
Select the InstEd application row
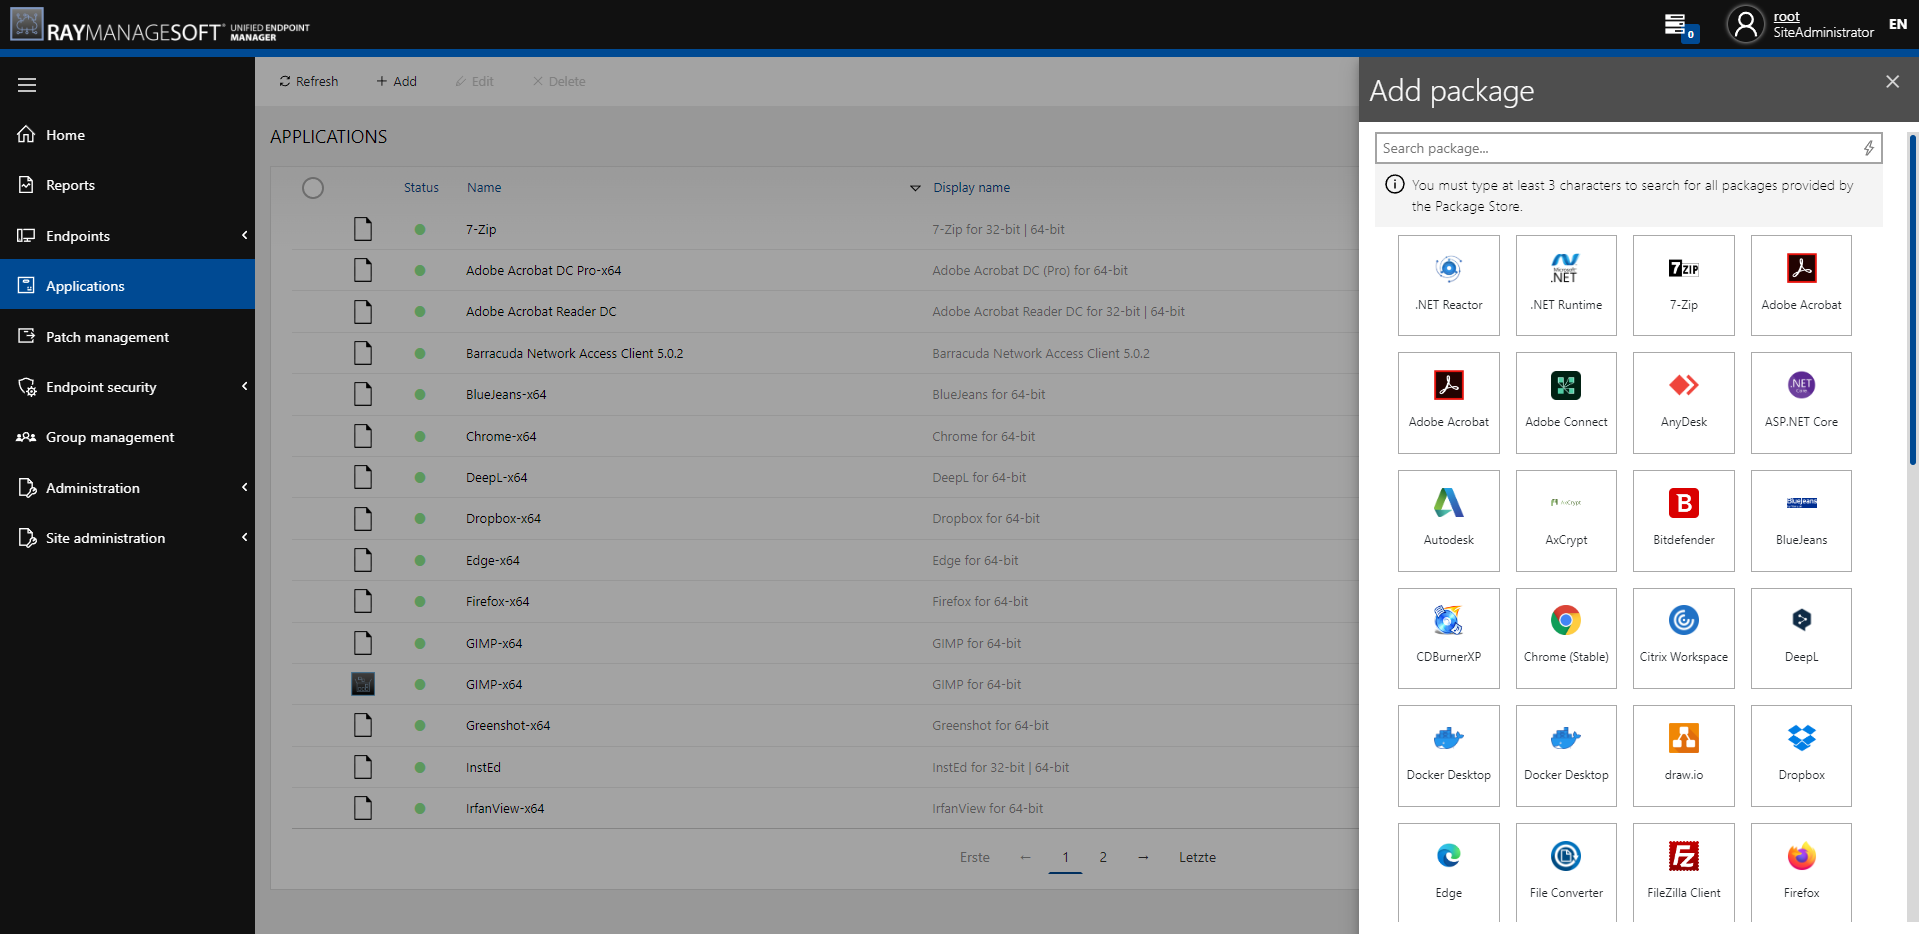(x=824, y=767)
